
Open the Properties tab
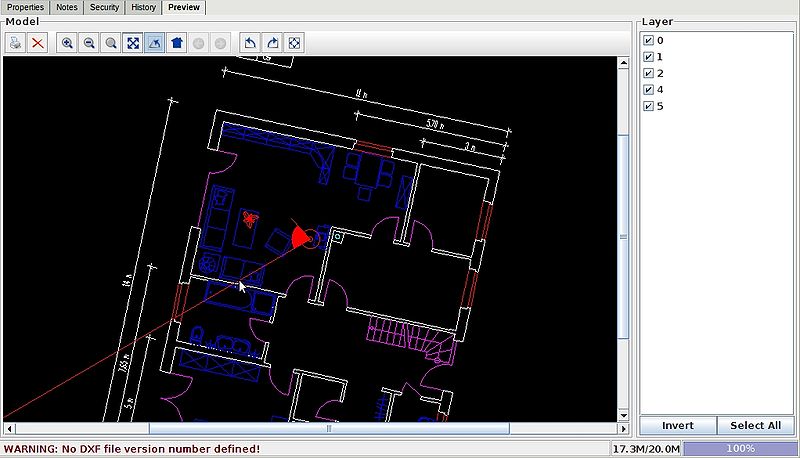click(x=25, y=7)
